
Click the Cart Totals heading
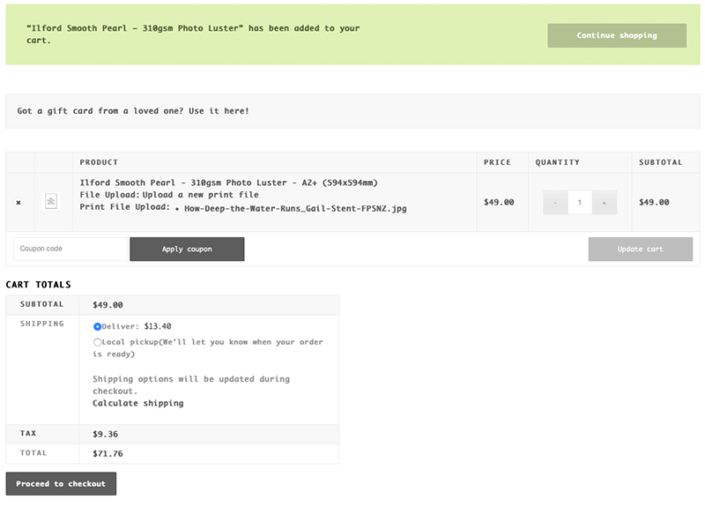[x=38, y=285]
